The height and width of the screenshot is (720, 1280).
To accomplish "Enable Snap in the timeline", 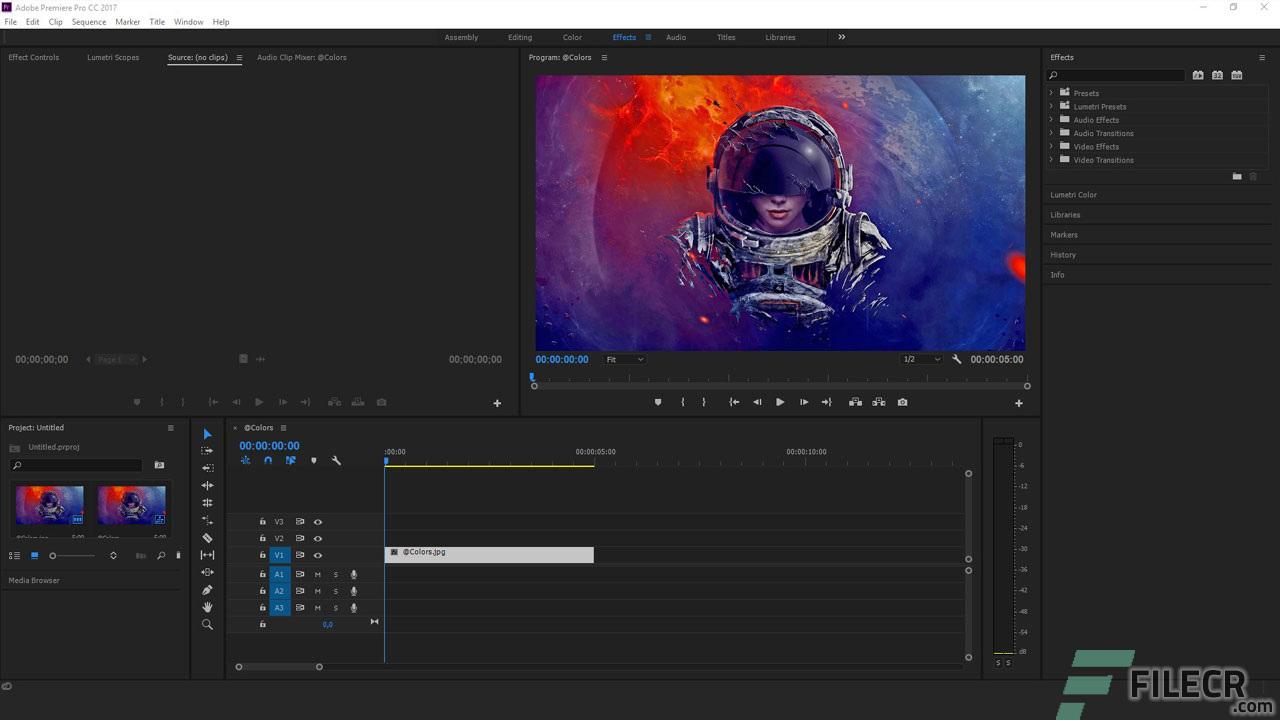I will point(267,460).
